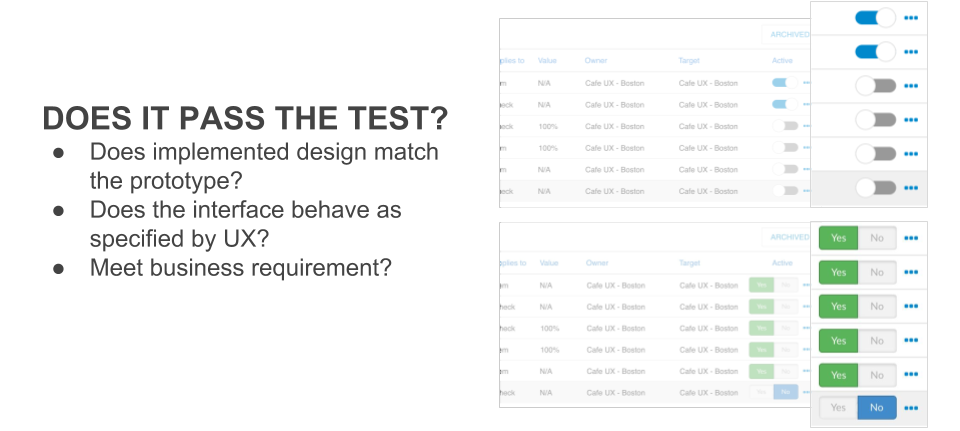Turn off the first enlarged blue toggle
The width and height of the screenshot is (960, 431).
876,18
